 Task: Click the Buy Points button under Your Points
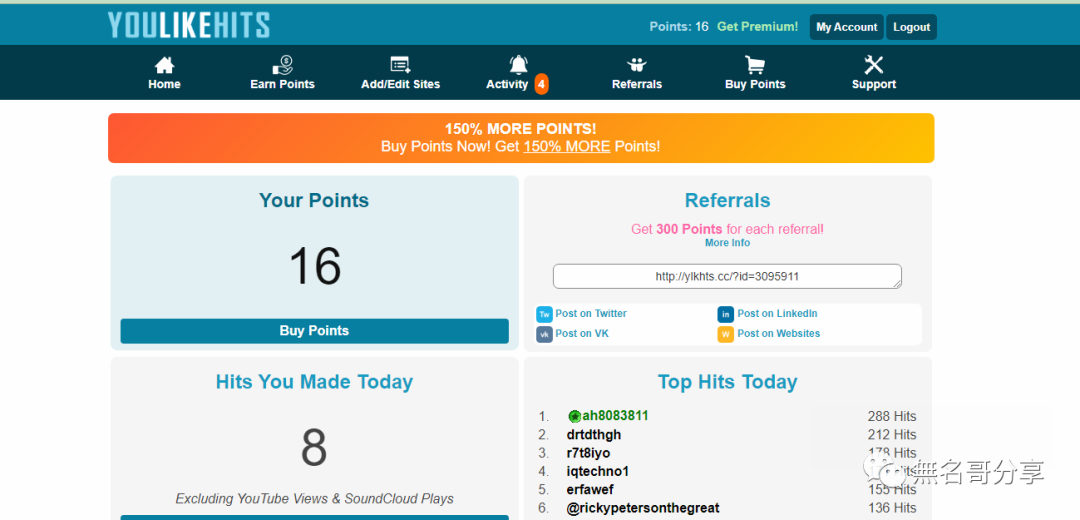point(314,331)
